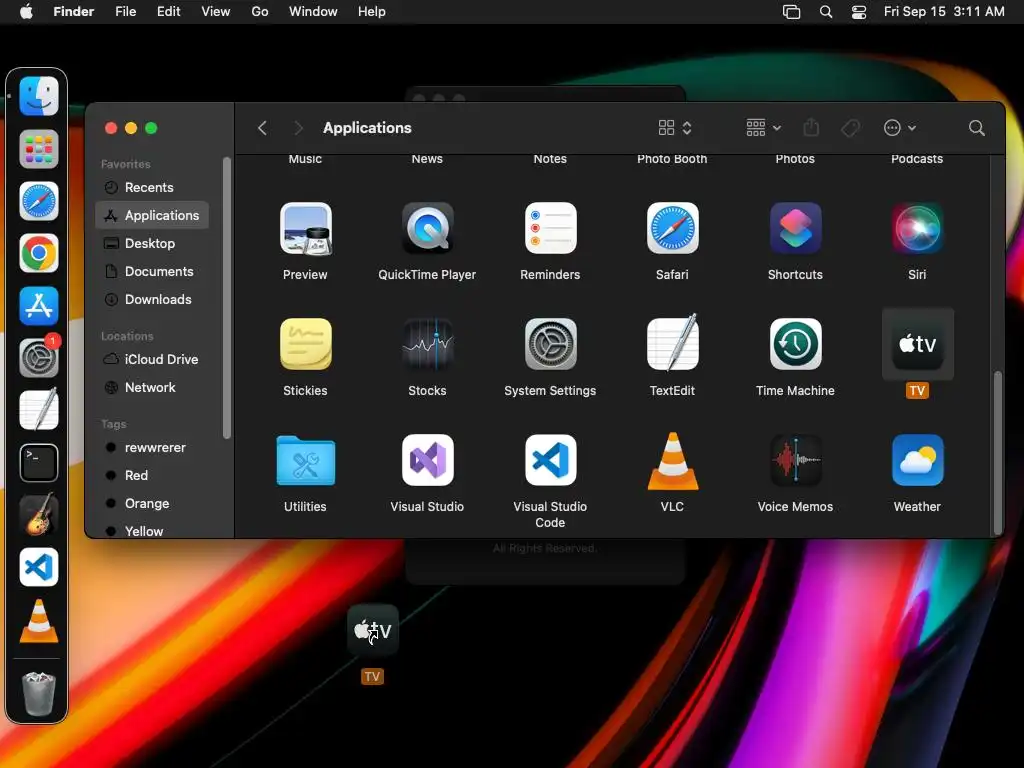Viewport: 1024px width, 768px height.
Task: Select the Visual Studio app icon
Action: click(x=428, y=460)
